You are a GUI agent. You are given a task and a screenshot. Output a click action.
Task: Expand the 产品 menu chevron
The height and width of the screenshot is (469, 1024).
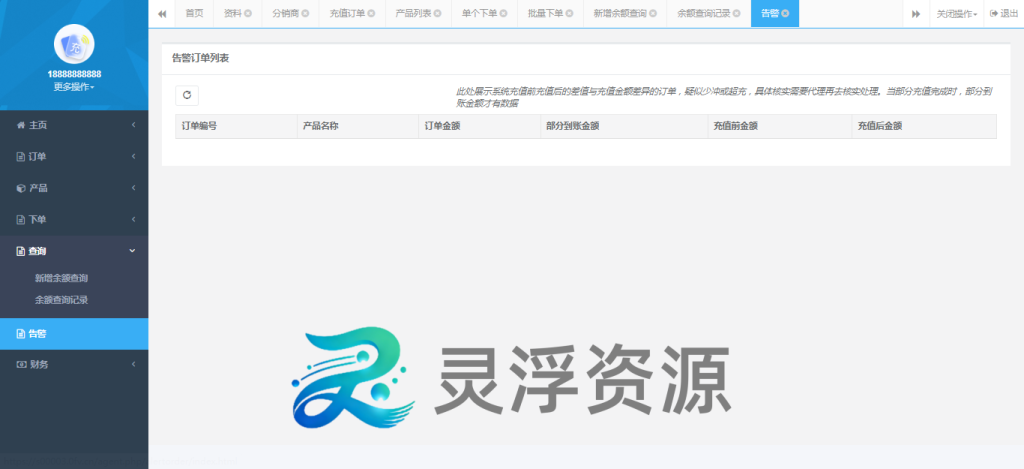click(x=133, y=188)
